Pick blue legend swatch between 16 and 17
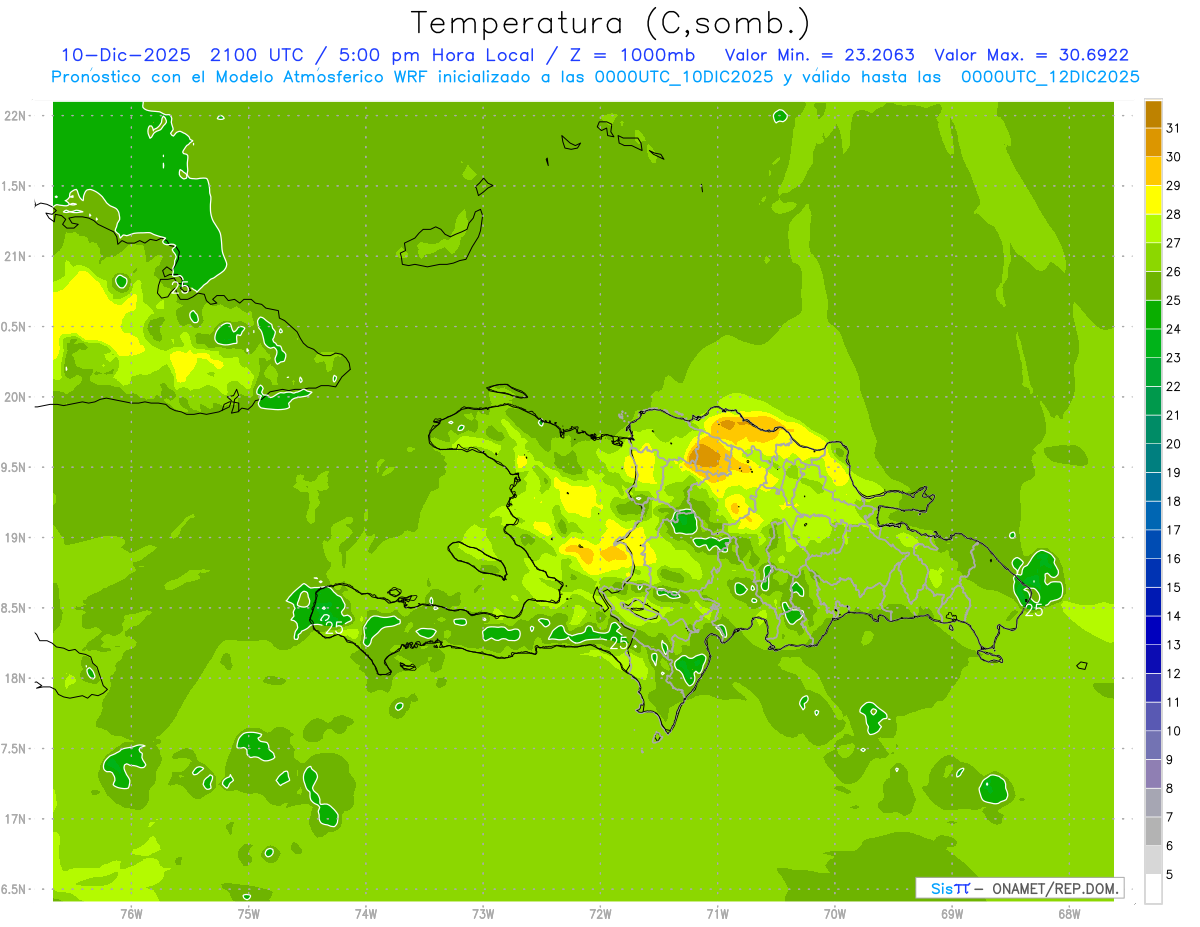 point(1153,545)
